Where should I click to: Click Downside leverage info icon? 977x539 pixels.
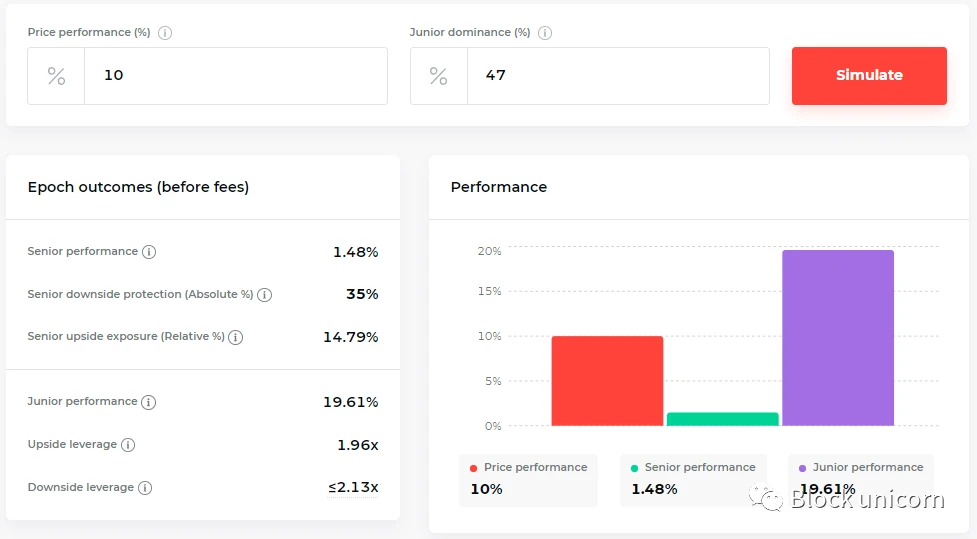pos(145,488)
